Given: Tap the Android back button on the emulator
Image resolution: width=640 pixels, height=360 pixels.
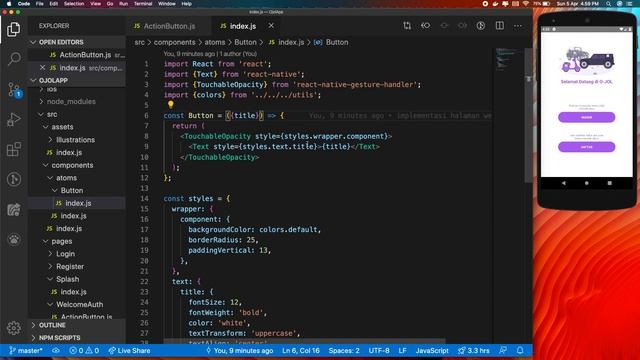Looking at the screenshot, I should [564, 183].
